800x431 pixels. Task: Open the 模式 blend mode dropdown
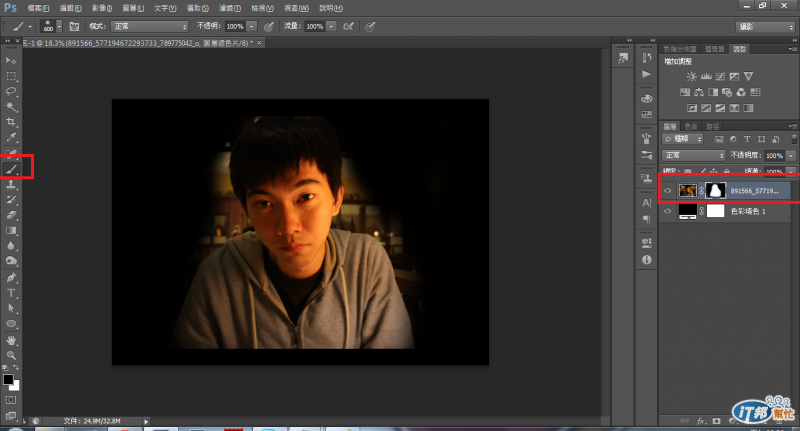149,27
